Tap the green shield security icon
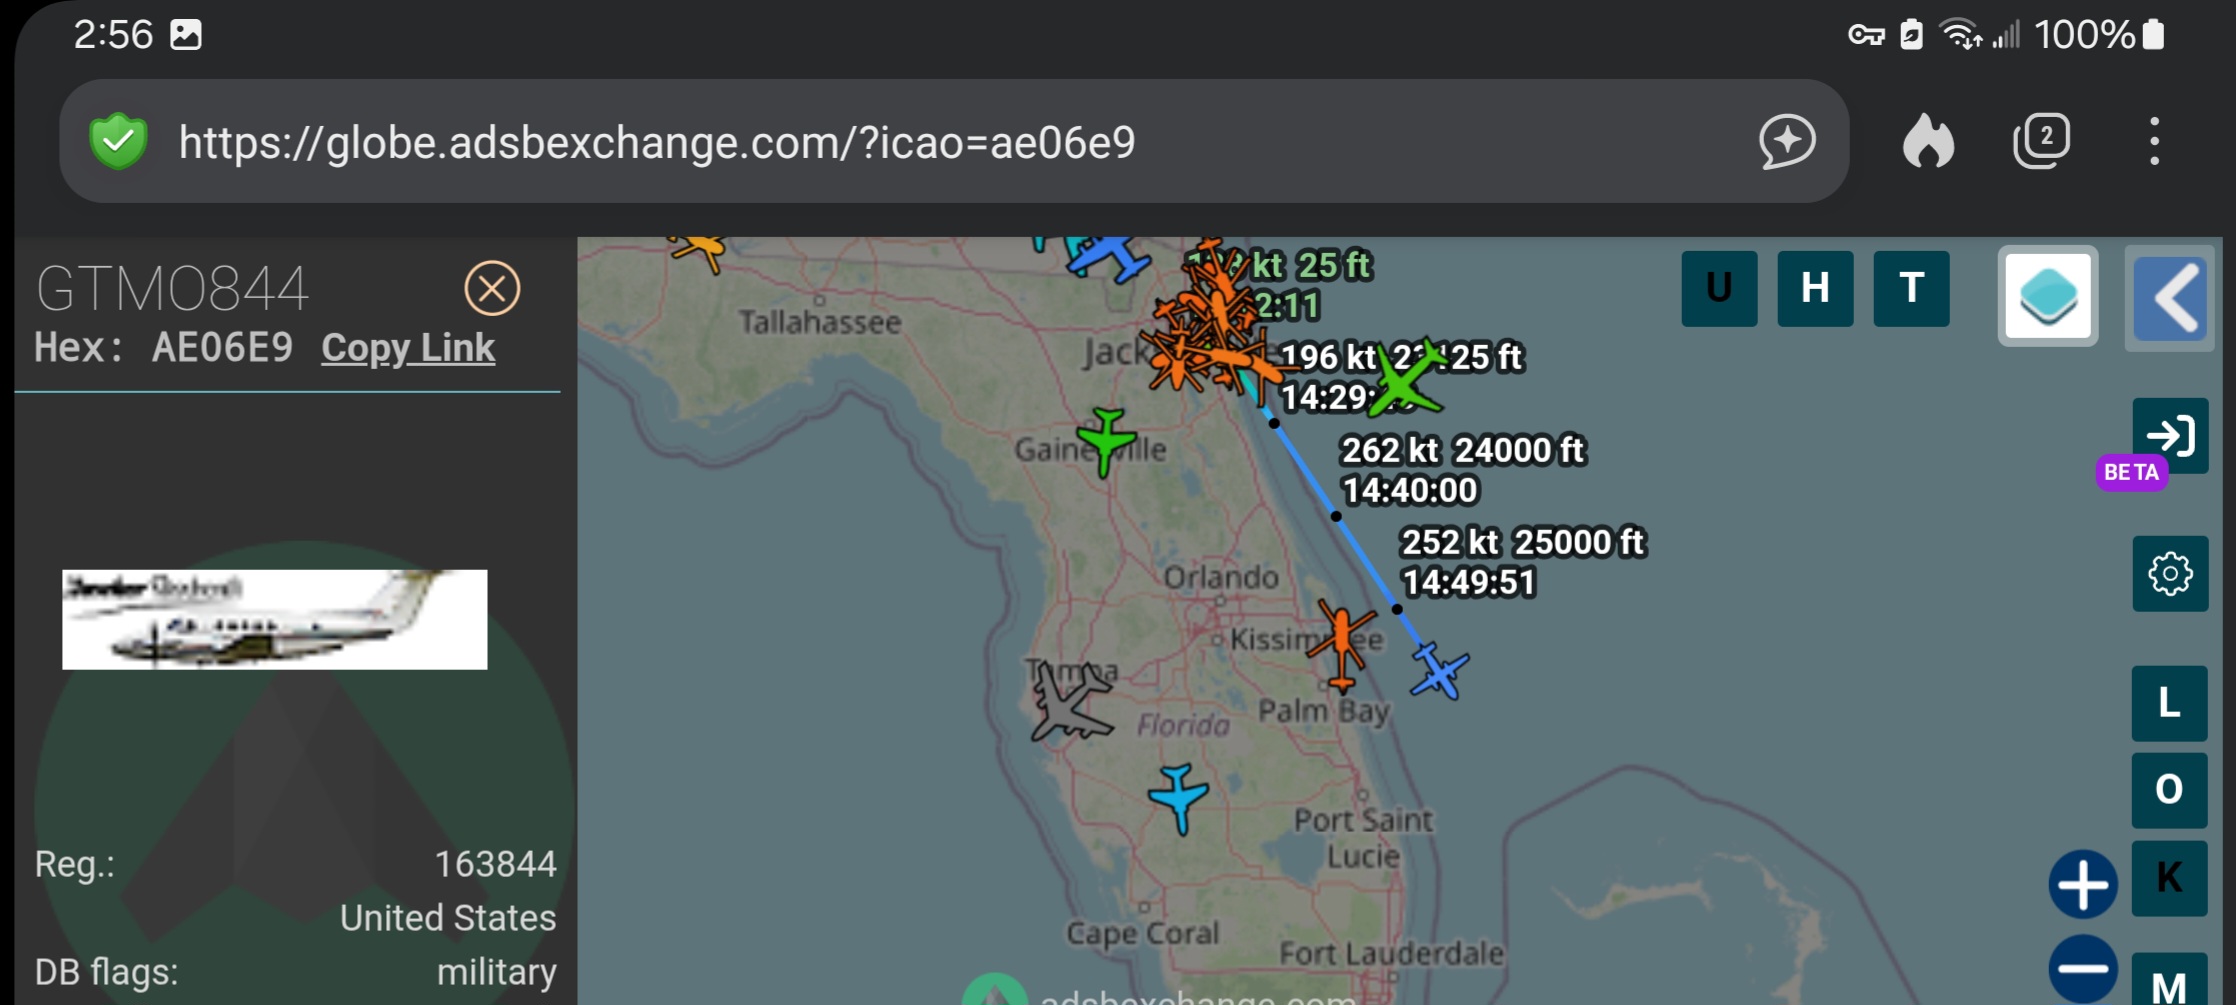The image size is (2236, 1005). tap(118, 141)
